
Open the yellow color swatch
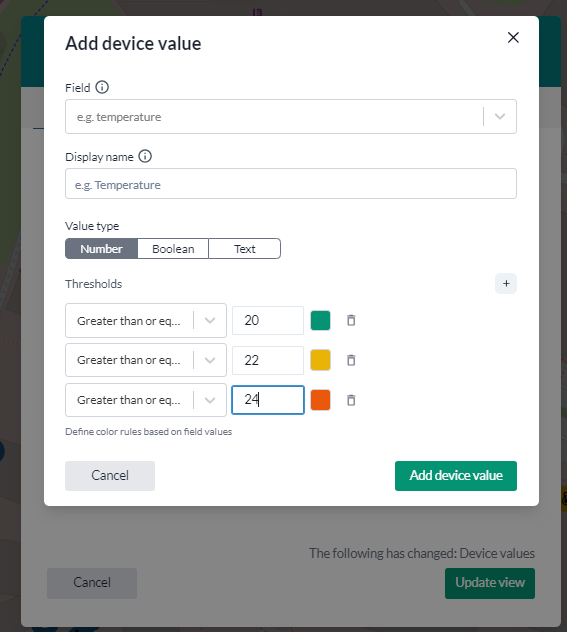[320, 360]
